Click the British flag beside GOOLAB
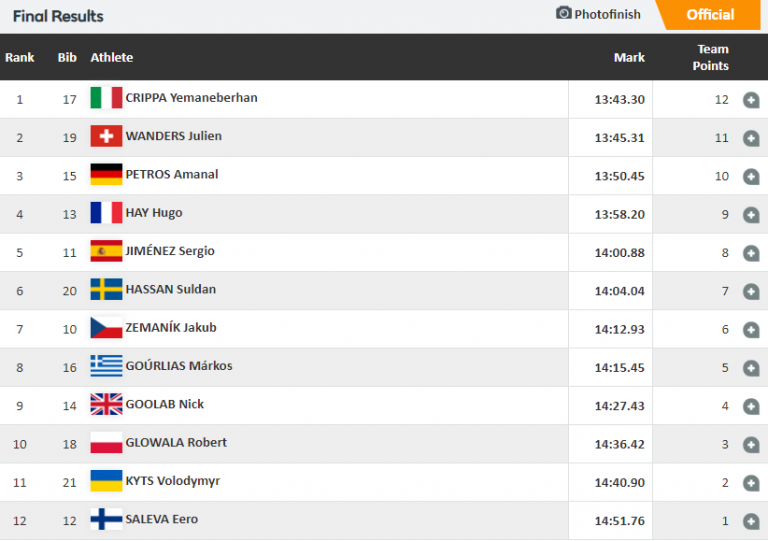Viewport: 768px width, 541px height. click(106, 404)
